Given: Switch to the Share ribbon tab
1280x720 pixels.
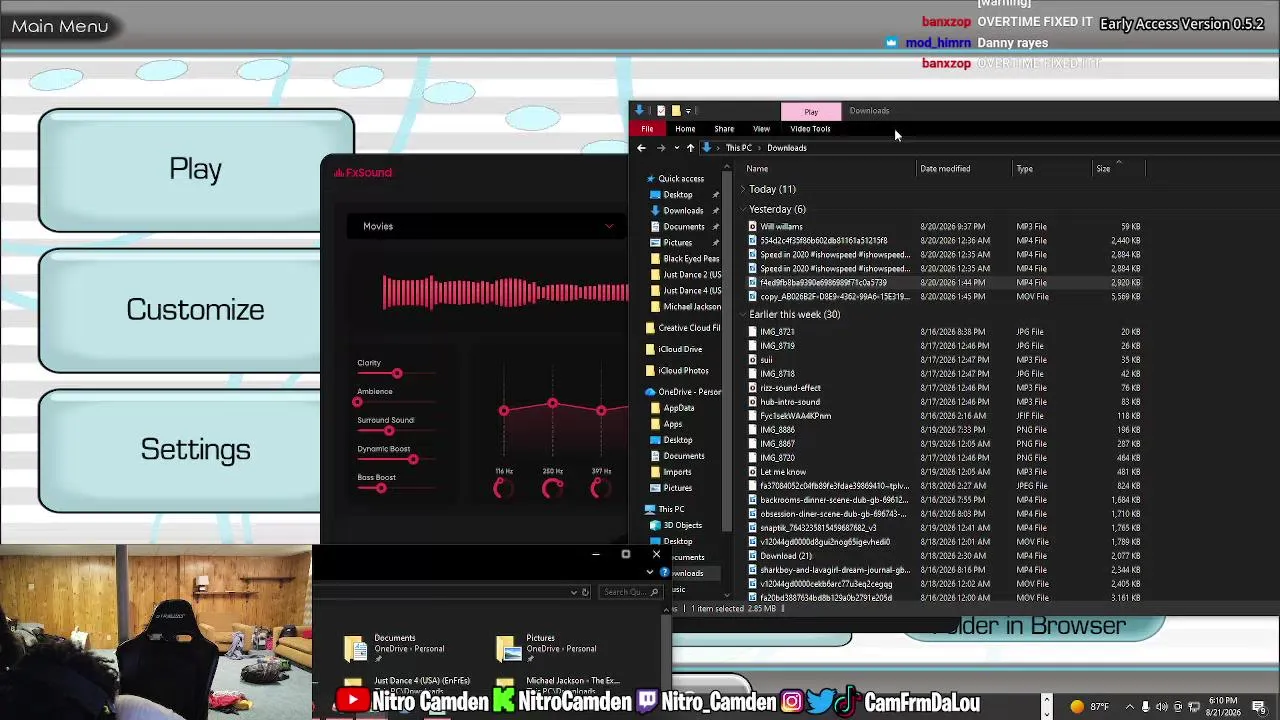Looking at the screenshot, I should (724, 129).
